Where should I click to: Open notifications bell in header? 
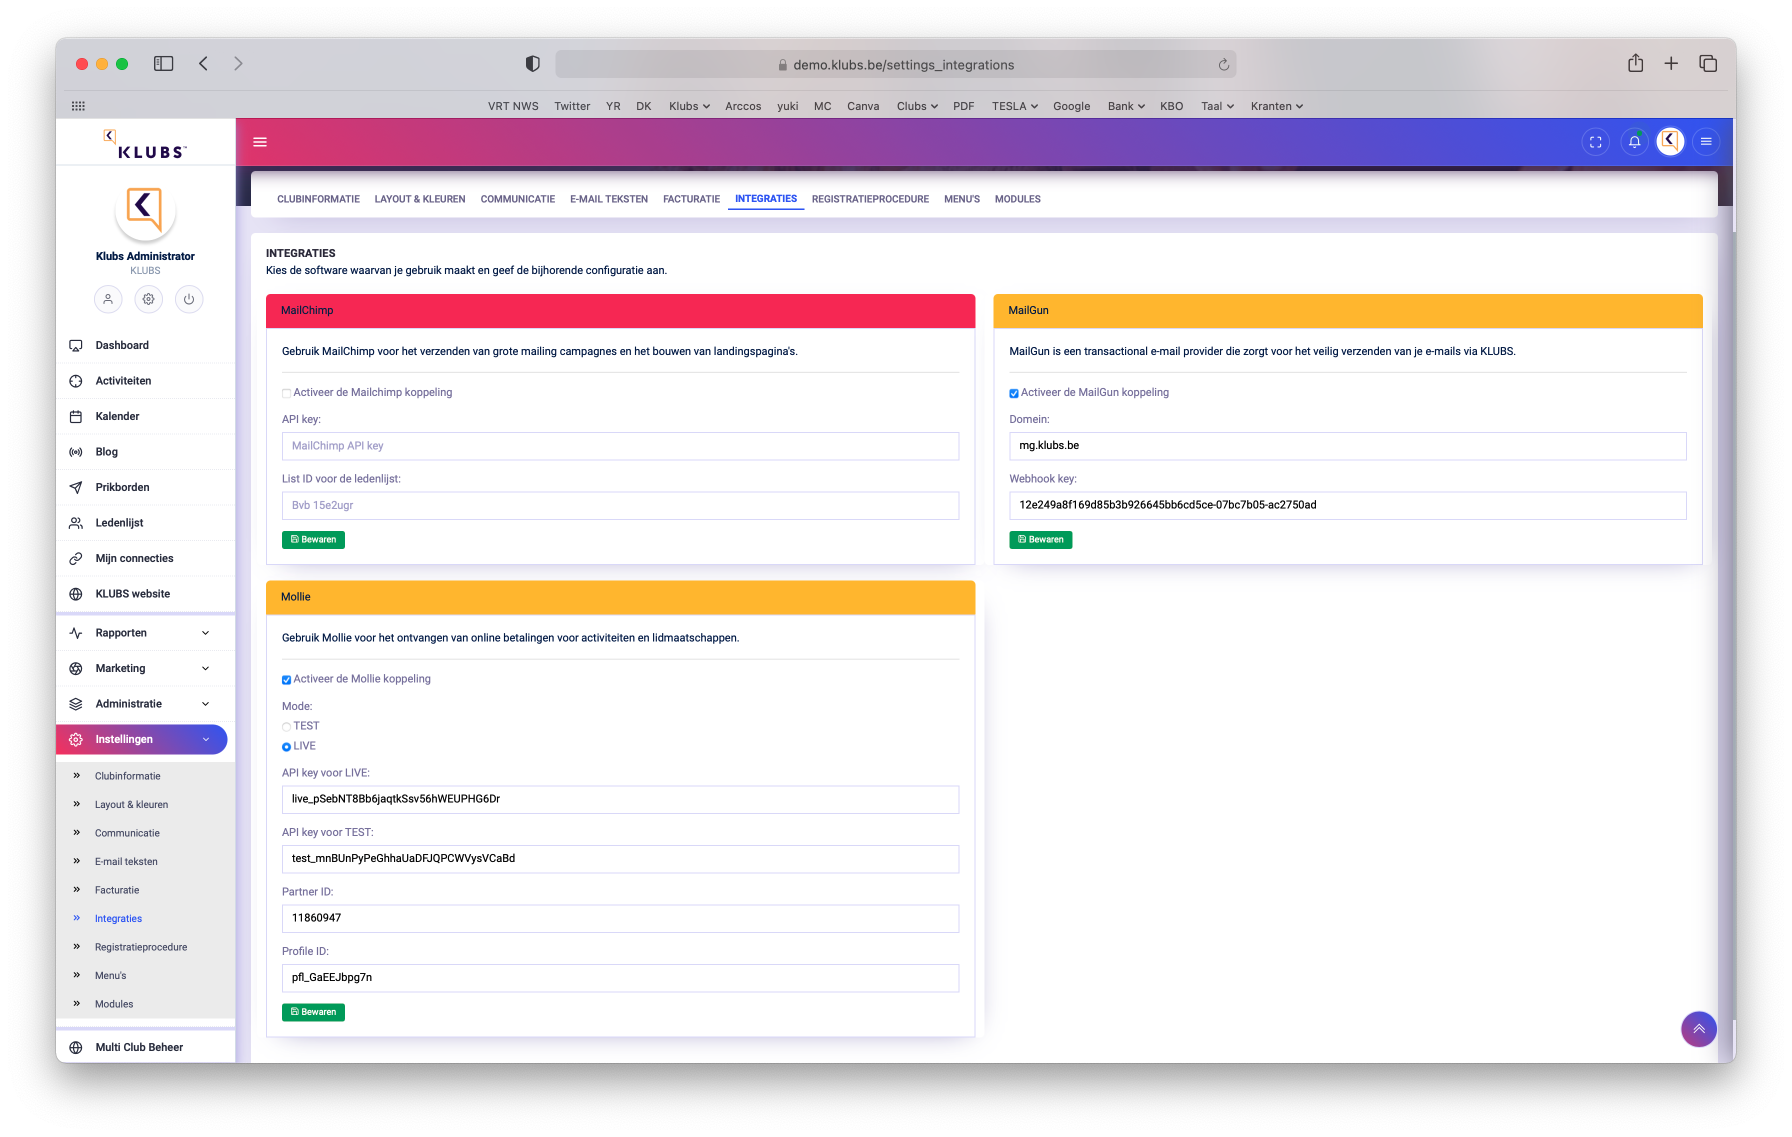1635,142
